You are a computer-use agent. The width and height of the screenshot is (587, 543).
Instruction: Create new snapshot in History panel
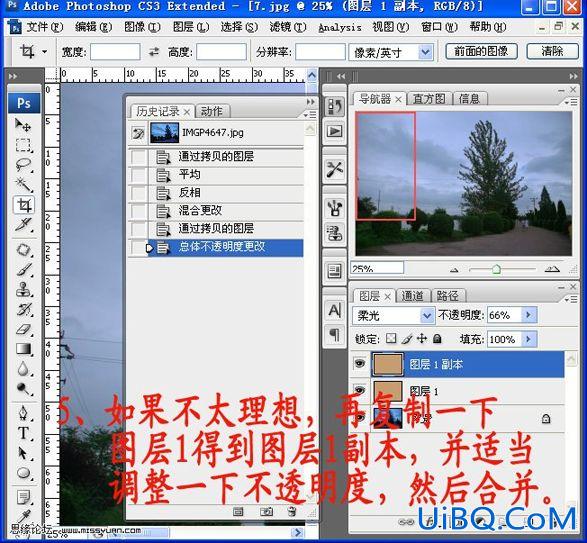coord(266,512)
